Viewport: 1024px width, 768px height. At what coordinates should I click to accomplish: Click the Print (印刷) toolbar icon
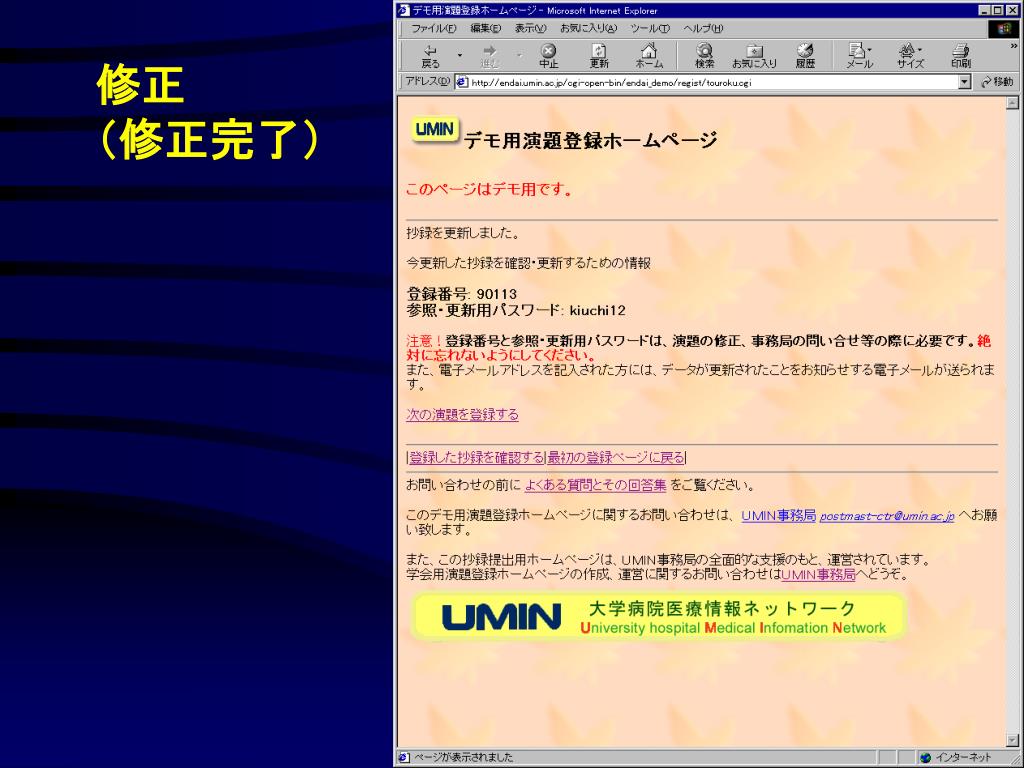tap(961, 56)
